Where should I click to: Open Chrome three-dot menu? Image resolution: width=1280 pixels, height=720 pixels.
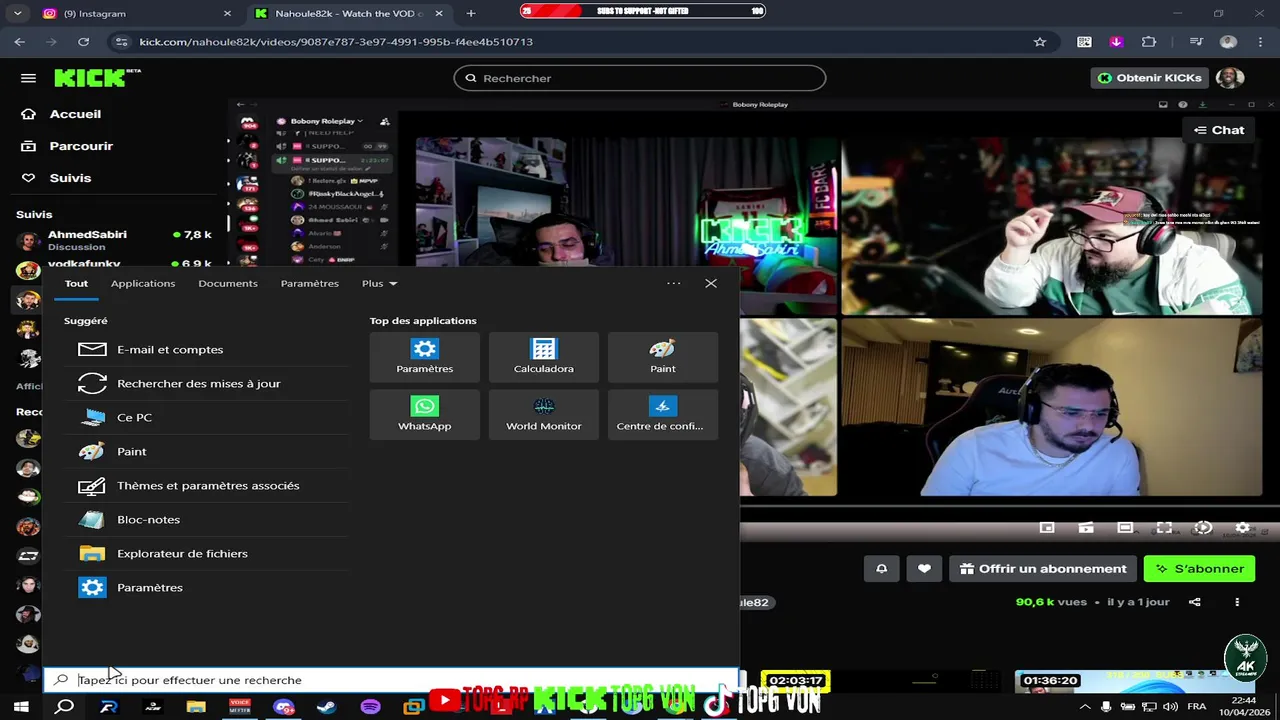coord(1261,42)
